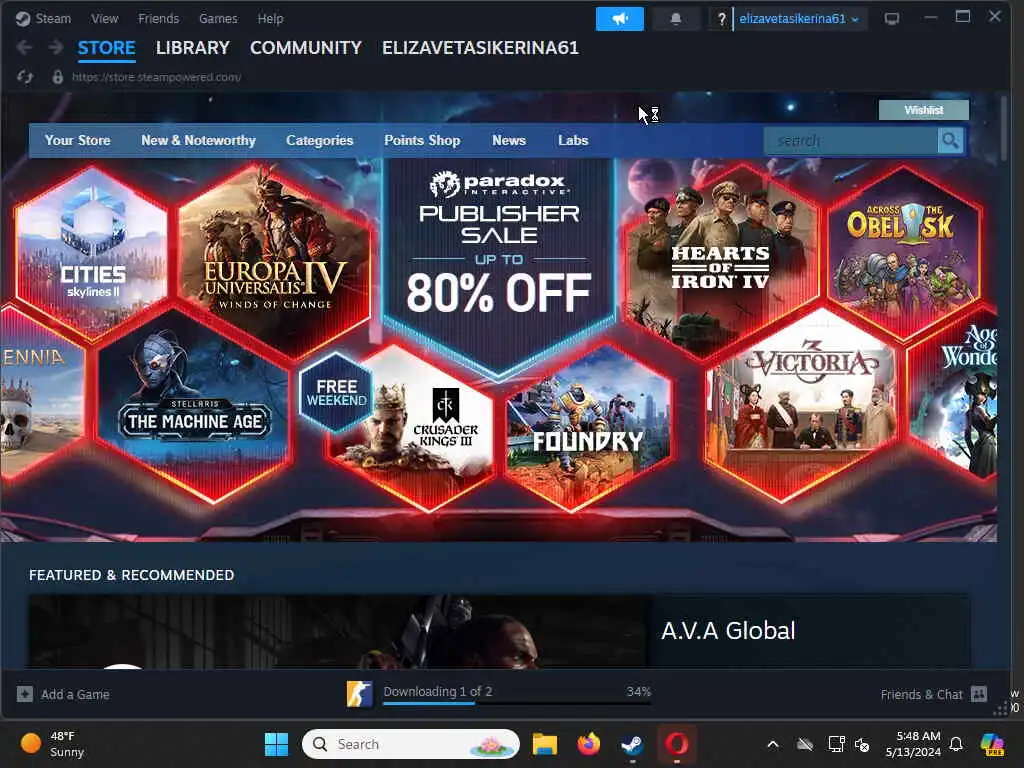Click the Windows taskbar Search box
Viewport: 1024px width, 768px height.
[411, 744]
